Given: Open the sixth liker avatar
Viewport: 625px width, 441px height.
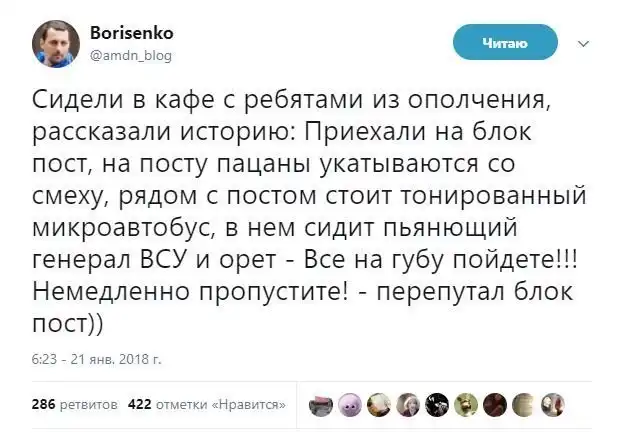Looking at the screenshot, I should click(467, 405).
